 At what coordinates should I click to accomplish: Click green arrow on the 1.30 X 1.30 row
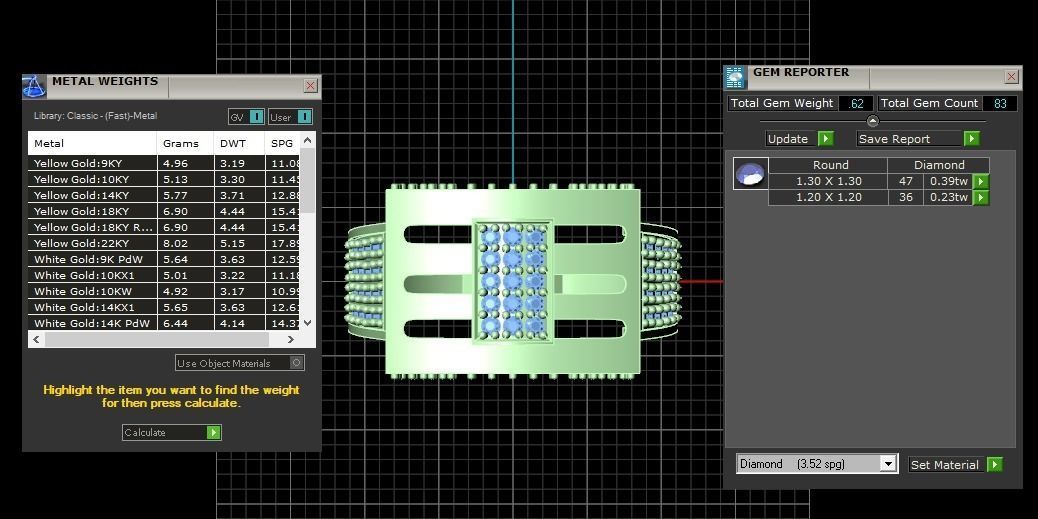tap(981, 181)
